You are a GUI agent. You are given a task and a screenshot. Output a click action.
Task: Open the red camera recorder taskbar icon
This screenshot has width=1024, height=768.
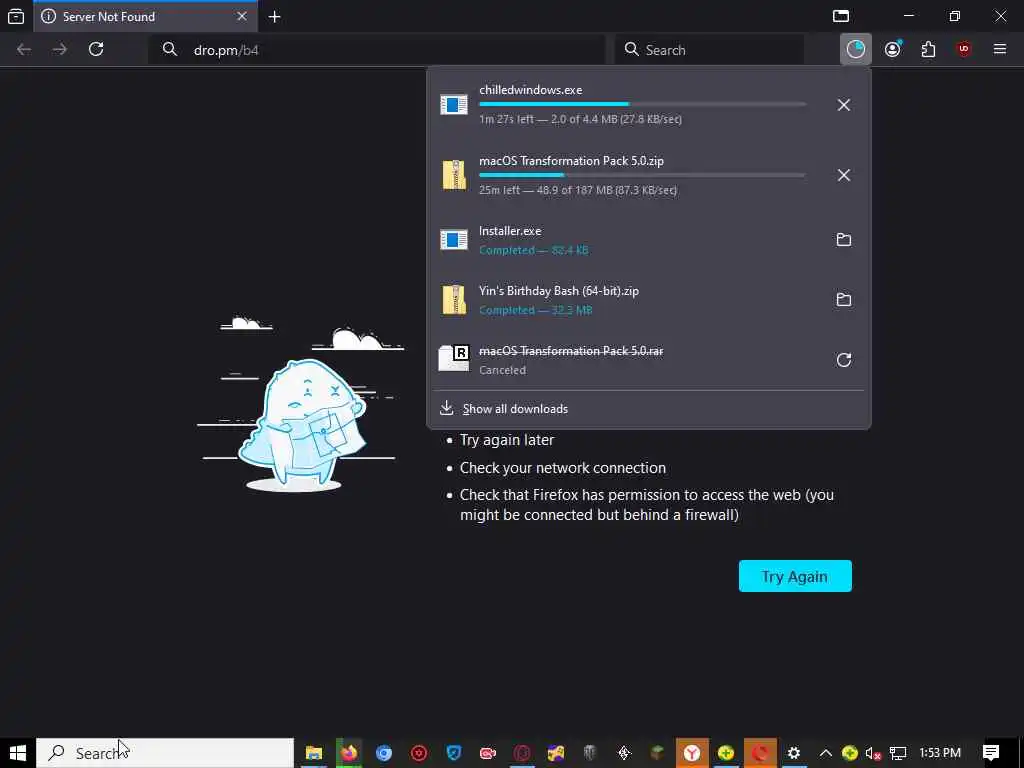[488, 753]
